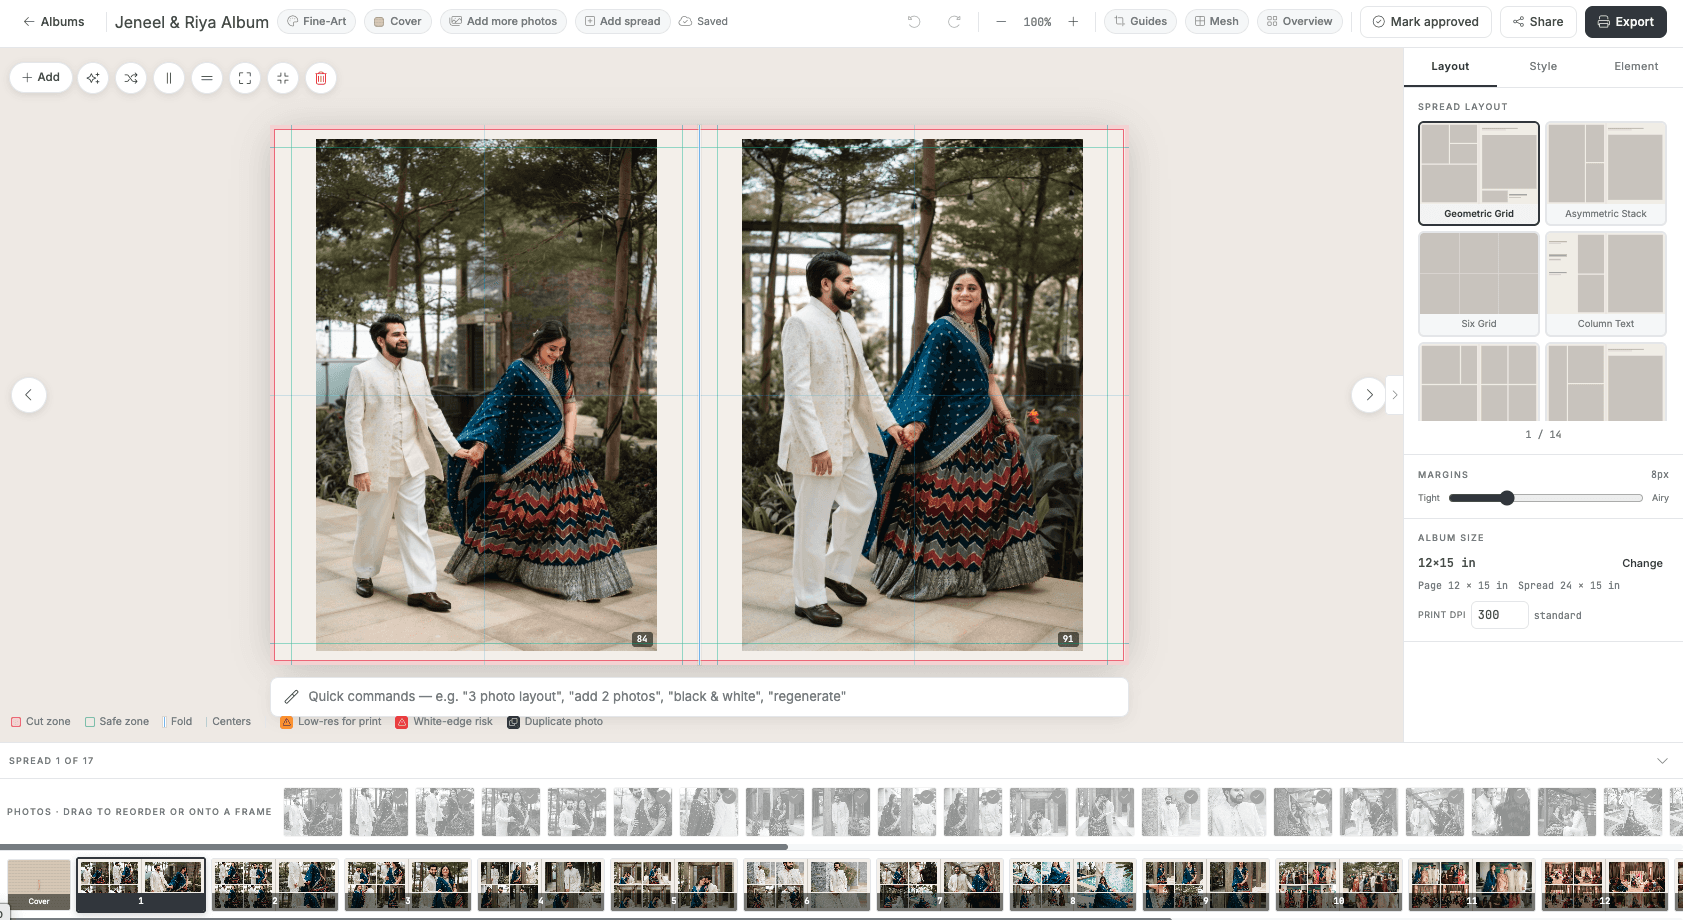This screenshot has width=1683, height=920.
Task: Click the expand to full-bleed icon
Action: [245, 78]
